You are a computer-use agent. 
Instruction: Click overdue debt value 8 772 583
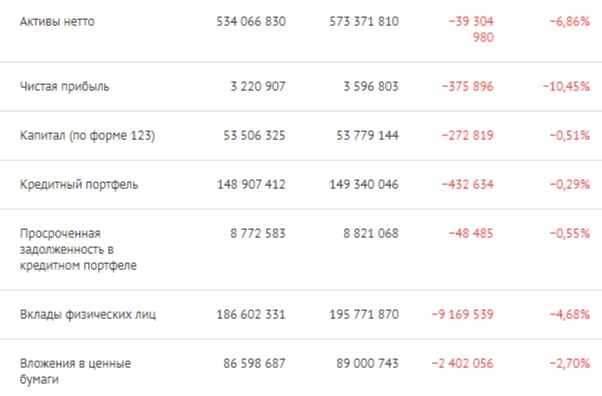tap(258, 234)
